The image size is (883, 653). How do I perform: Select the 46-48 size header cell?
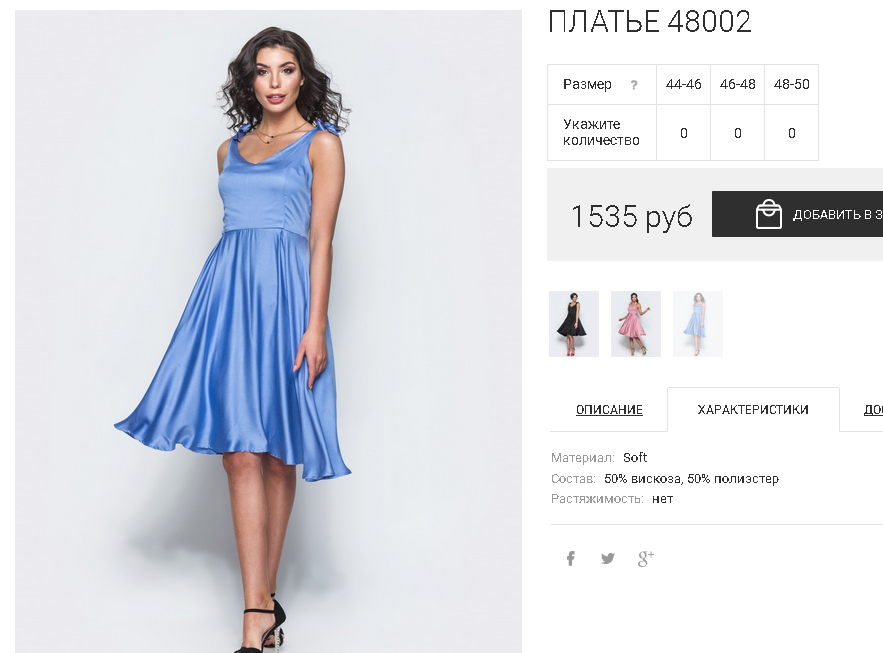(738, 84)
